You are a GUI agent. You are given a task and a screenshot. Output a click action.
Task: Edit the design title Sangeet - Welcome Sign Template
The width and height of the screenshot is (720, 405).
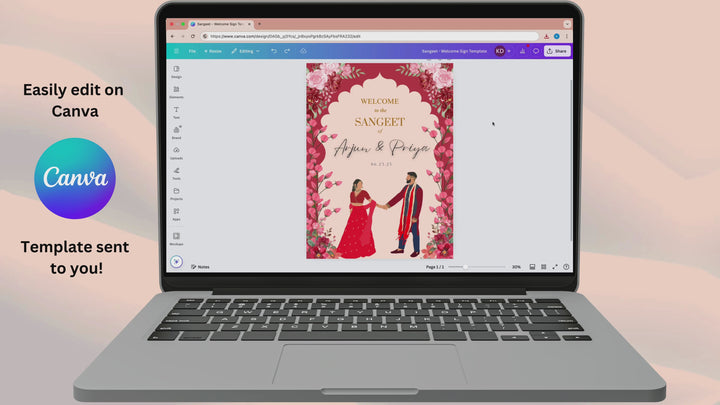pos(454,51)
